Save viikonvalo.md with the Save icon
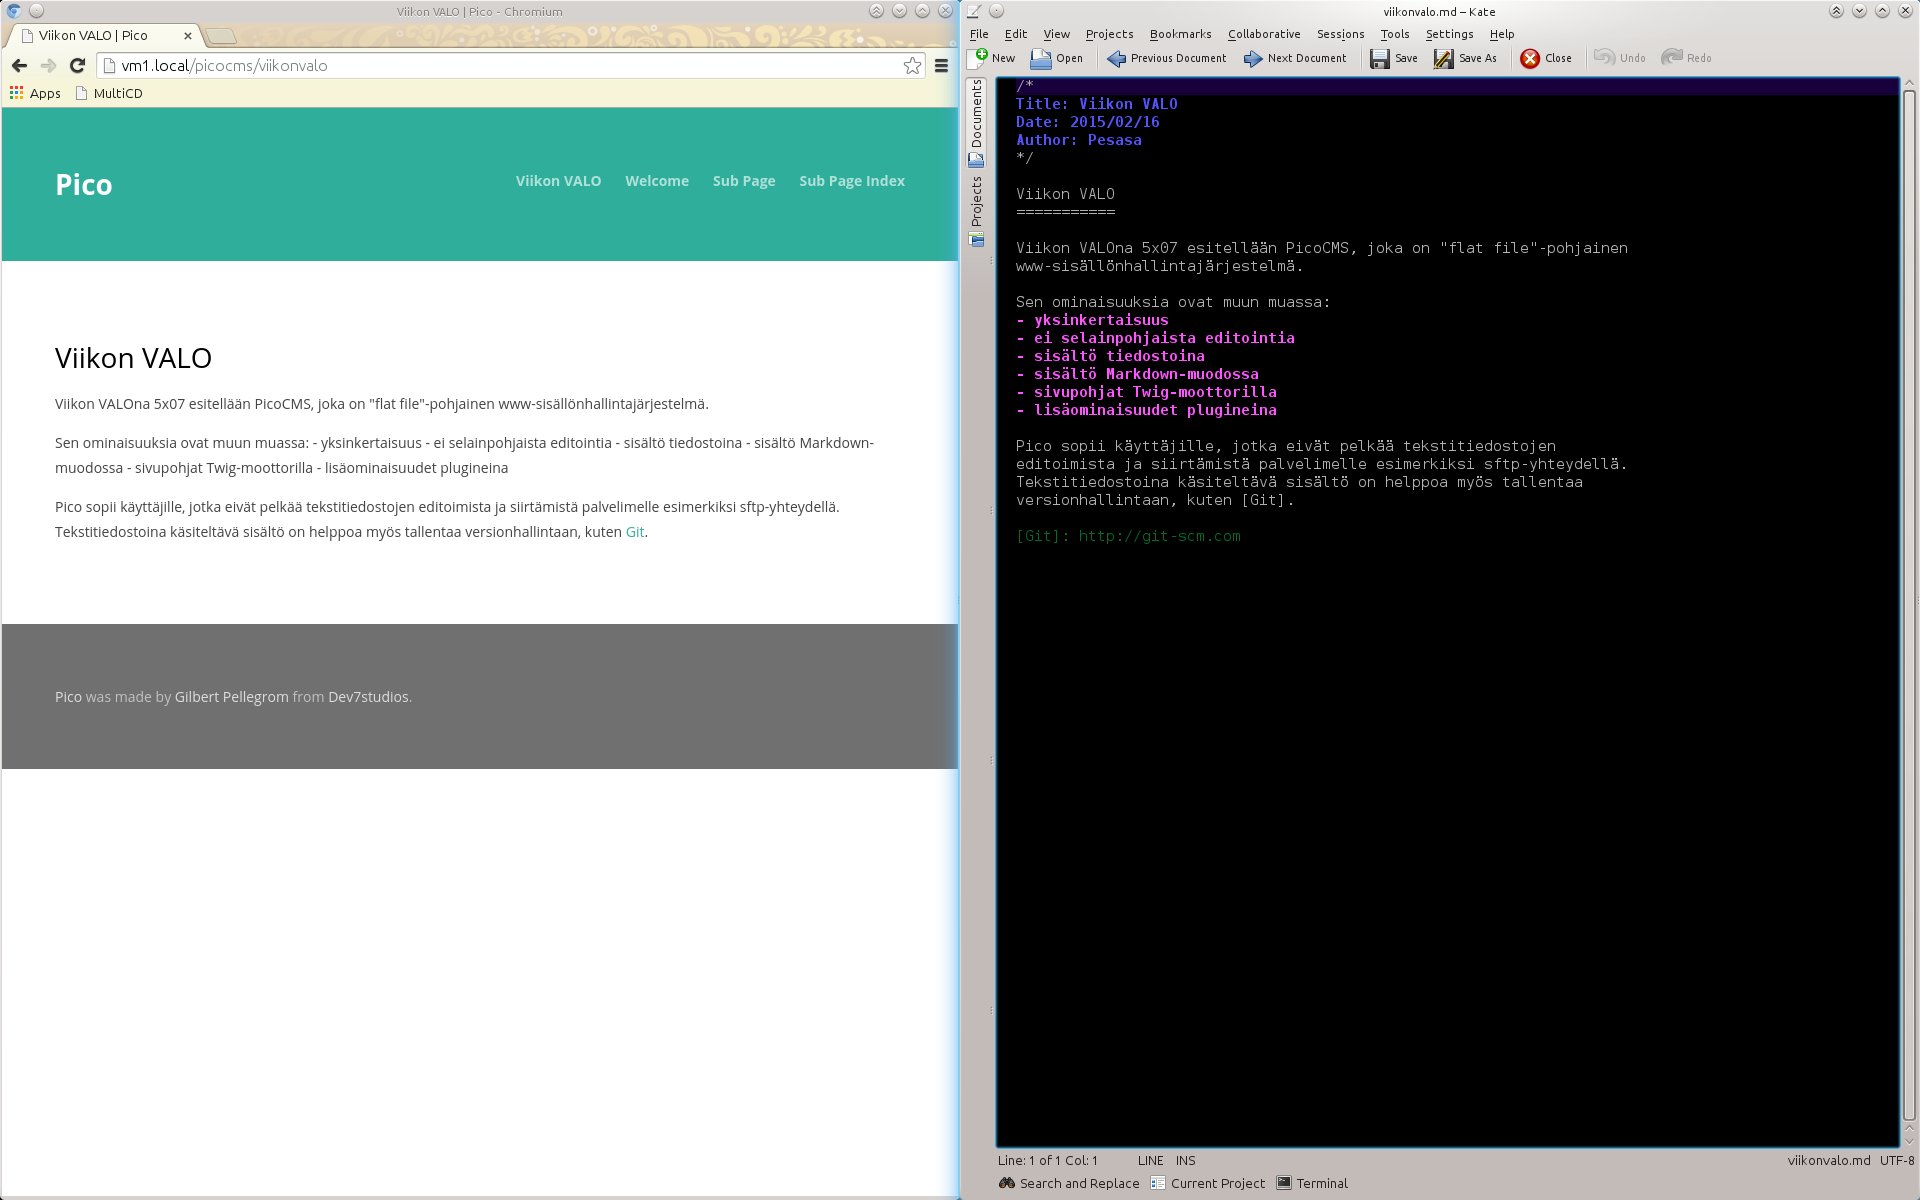The image size is (1920, 1200). click(1380, 58)
